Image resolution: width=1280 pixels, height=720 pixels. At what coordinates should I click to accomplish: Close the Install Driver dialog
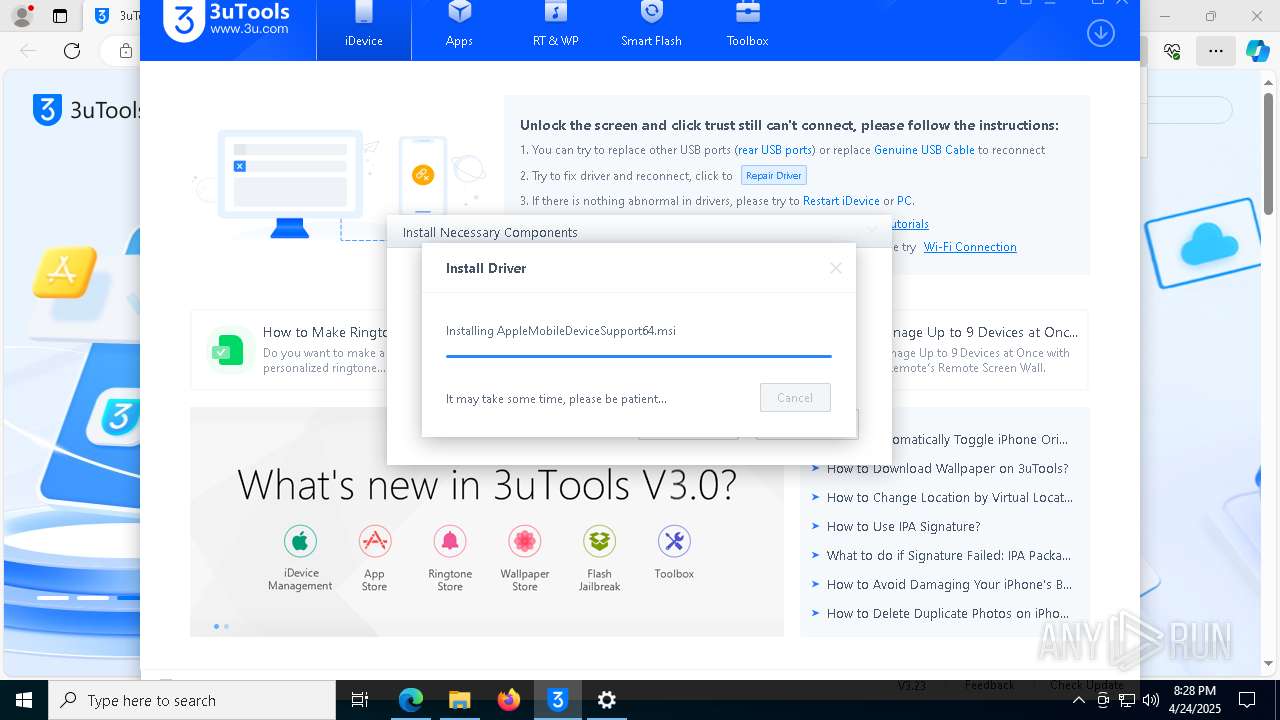(x=836, y=268)
